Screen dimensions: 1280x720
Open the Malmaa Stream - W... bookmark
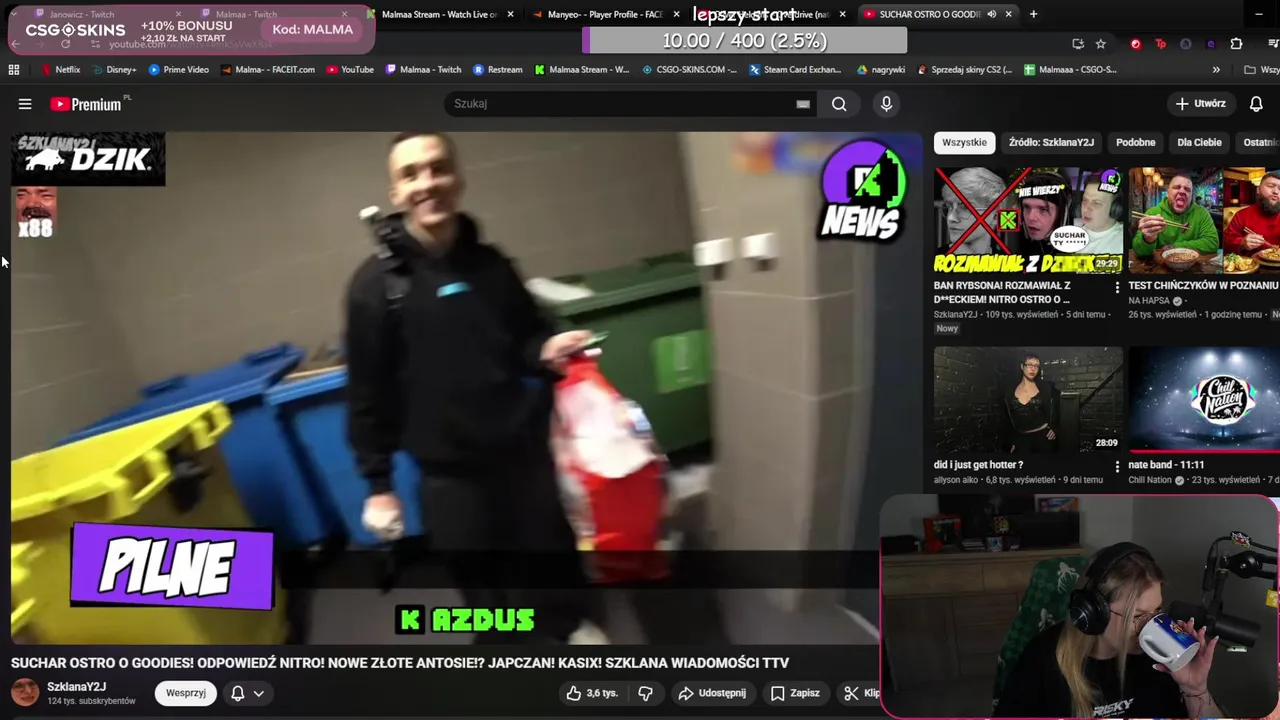pyautogui.click(x=581, y=70)
